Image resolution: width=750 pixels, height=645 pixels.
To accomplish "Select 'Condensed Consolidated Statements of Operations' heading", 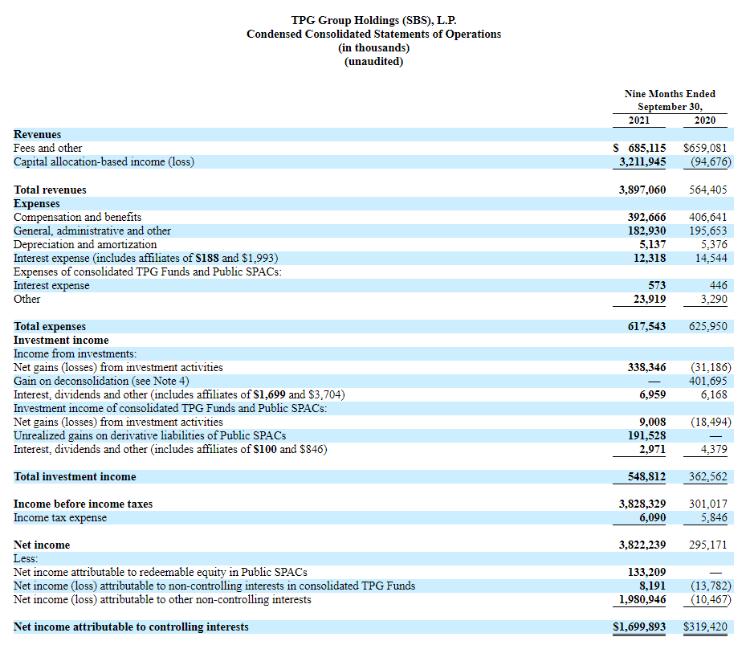I will pos(374,34).
